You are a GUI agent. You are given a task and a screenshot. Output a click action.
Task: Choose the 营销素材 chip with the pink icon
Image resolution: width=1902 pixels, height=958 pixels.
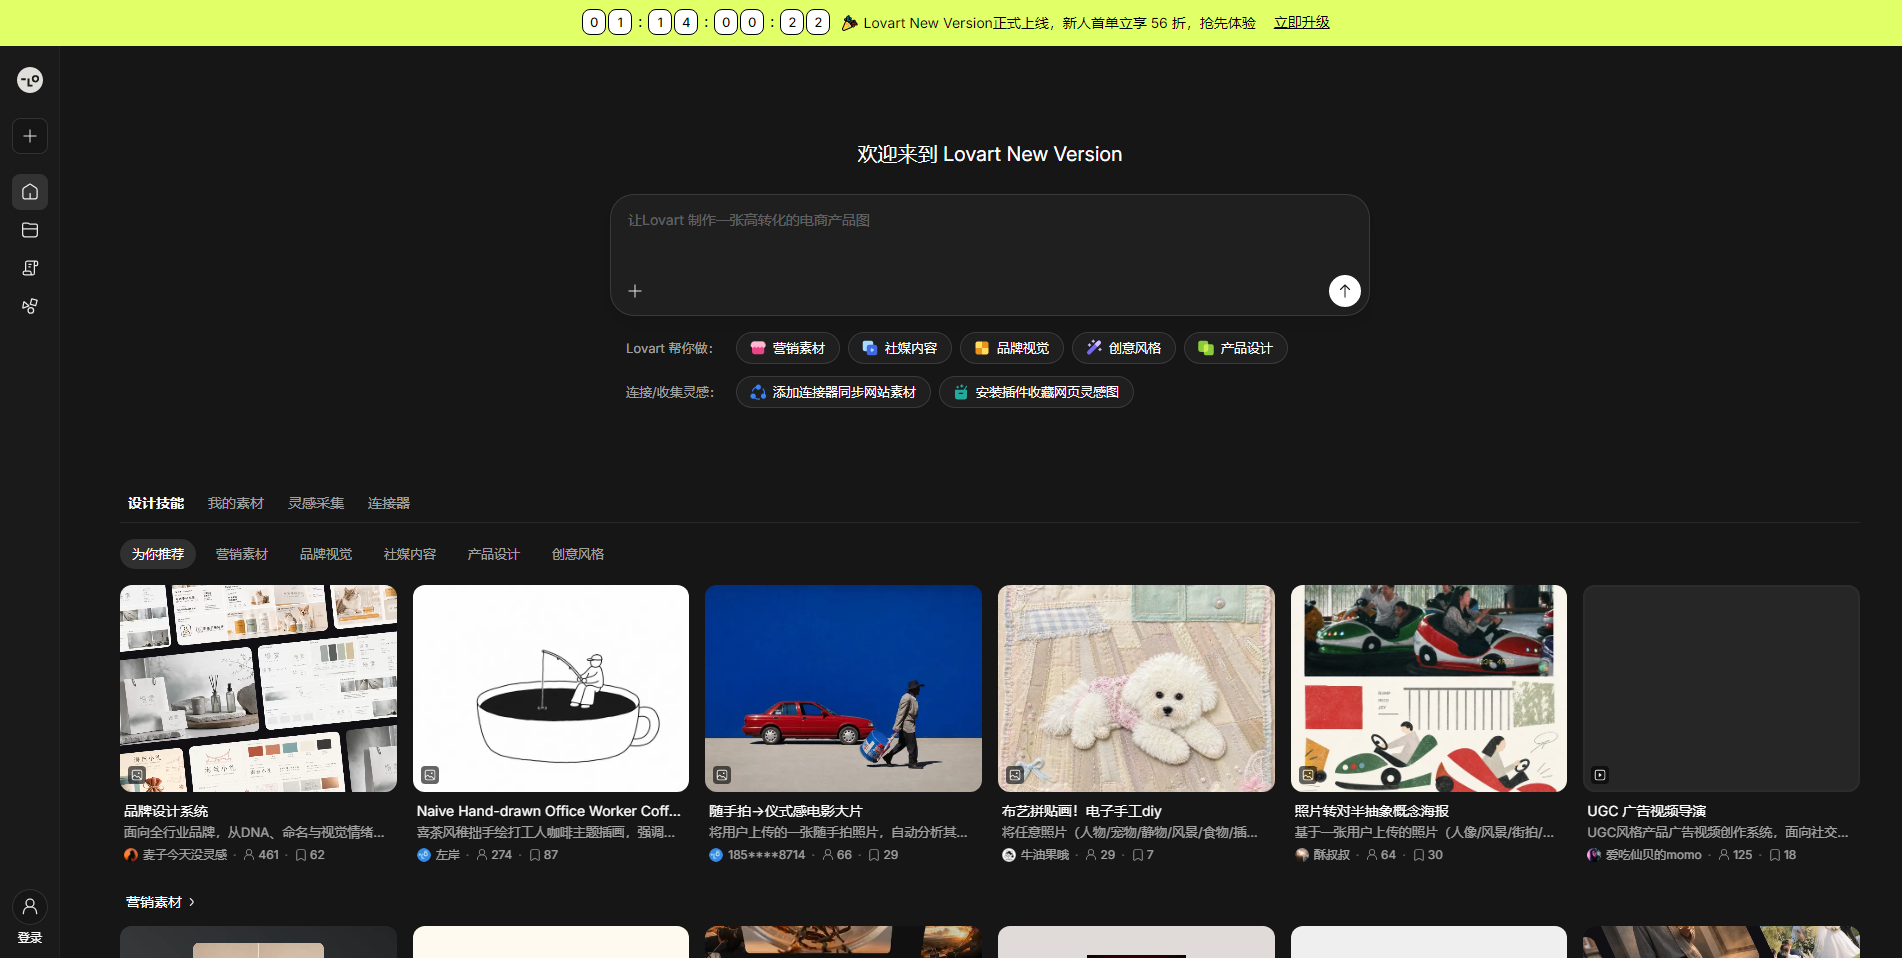(788, 348)
